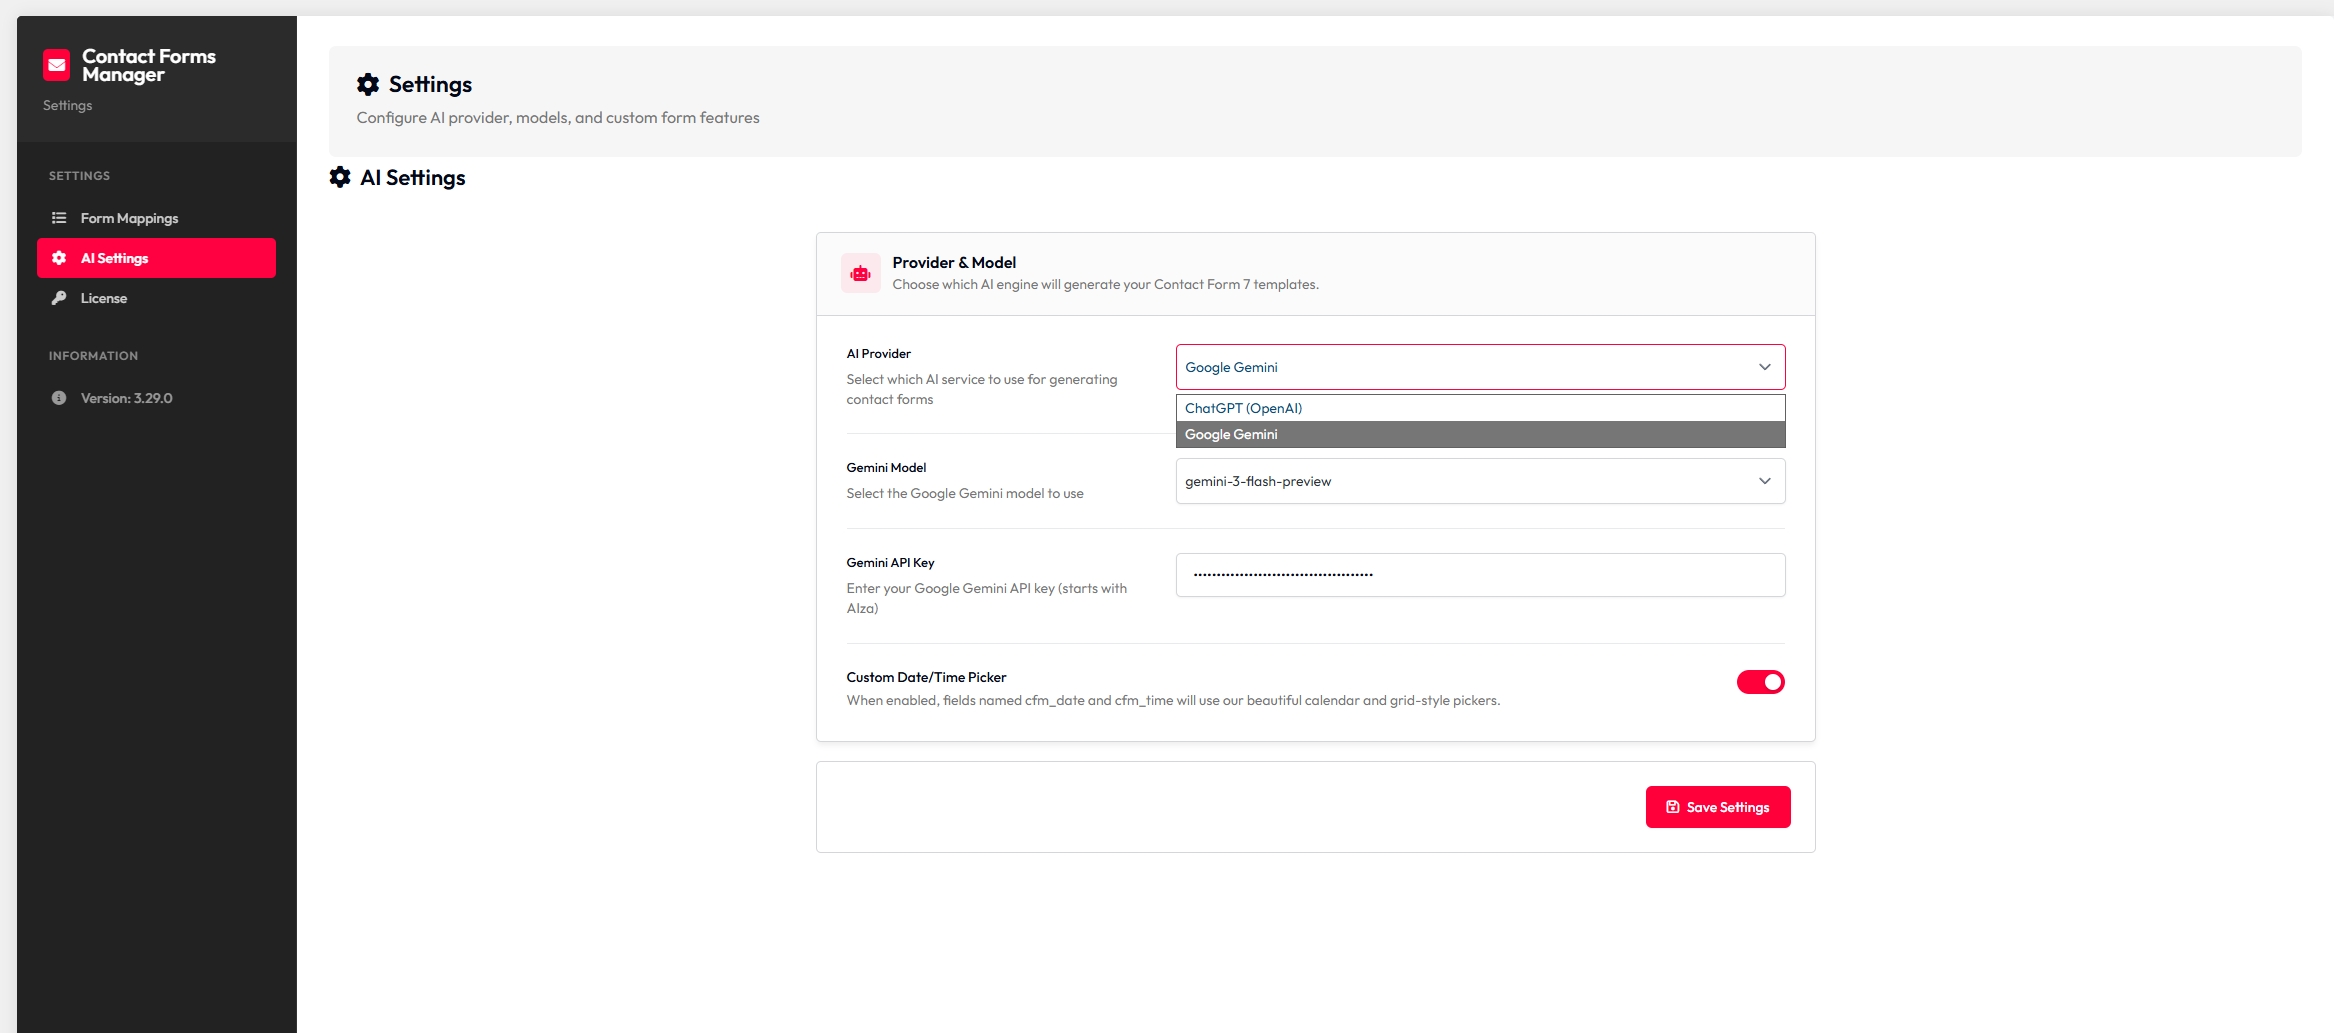Select the Form Mappings list icon
2334x1033 pixels.
pos(59,217)
